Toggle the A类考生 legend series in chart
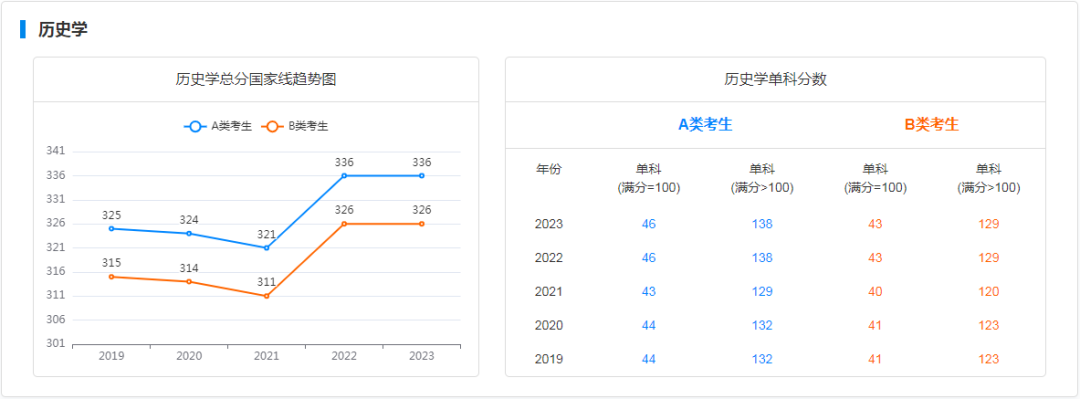 coord(218,127)
